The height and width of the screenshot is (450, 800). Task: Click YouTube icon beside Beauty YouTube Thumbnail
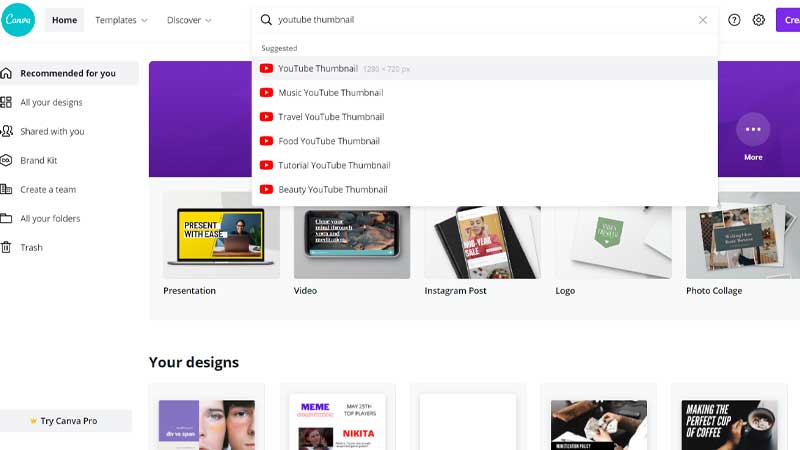[266, 189]
